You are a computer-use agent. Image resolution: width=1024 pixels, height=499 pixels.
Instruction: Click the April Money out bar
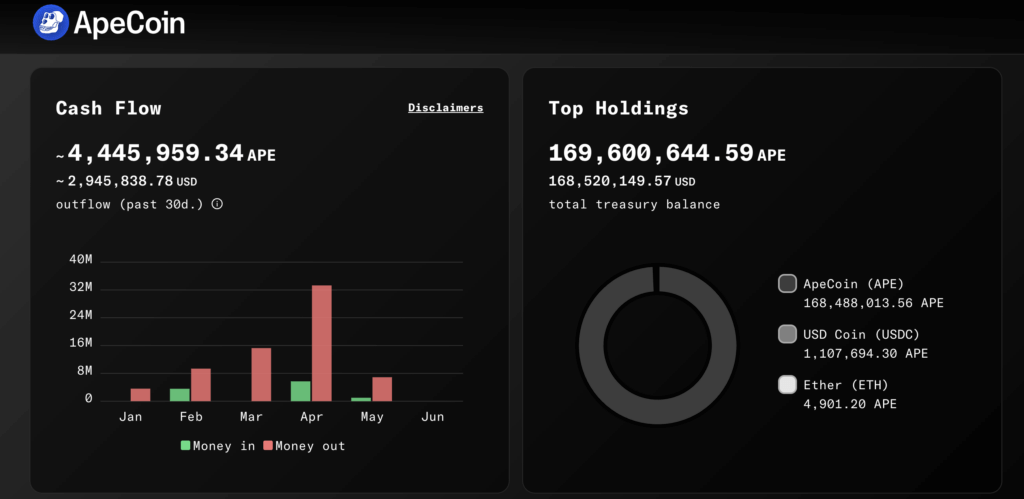(x=321, y=343)
